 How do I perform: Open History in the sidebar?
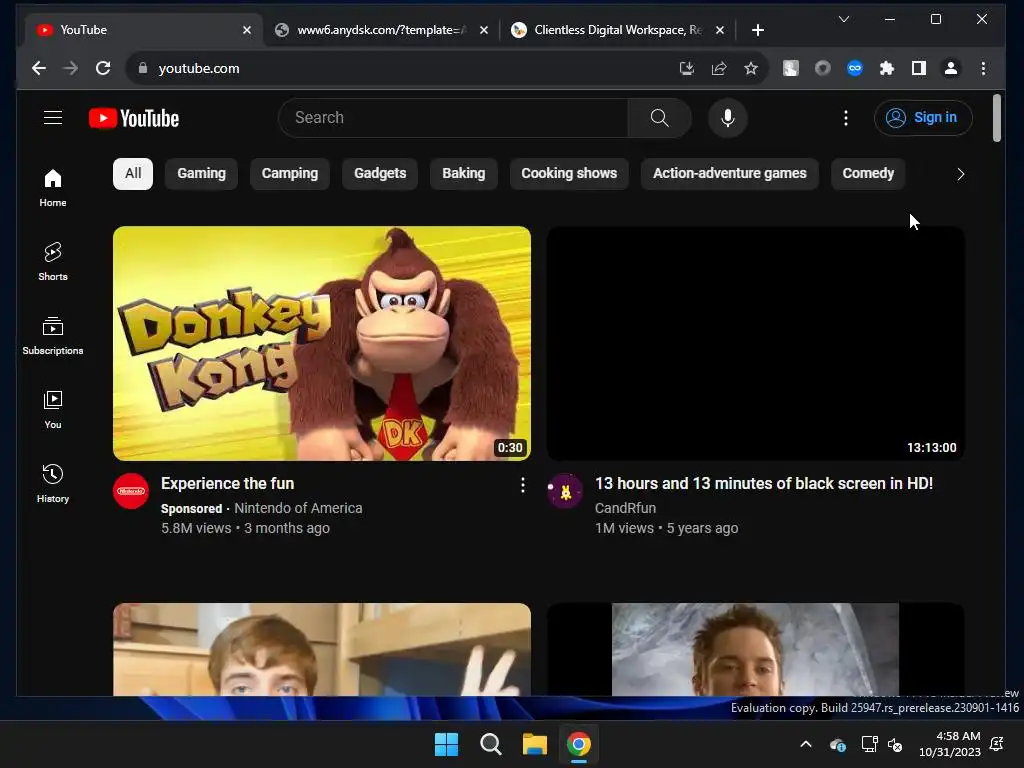tap(53, 483)
